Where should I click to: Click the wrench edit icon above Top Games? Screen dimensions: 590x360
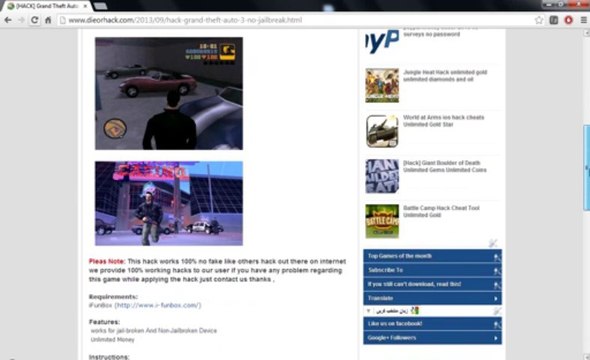[x=493, y=243]
